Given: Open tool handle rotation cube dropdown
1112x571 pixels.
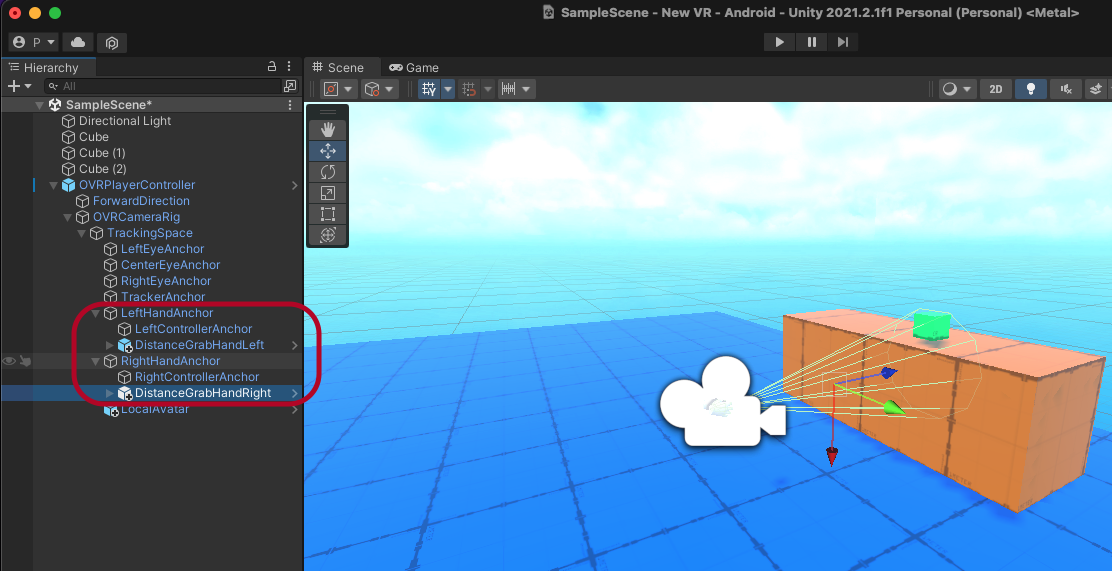Looking at the screenshot, I should [x=379, y=89].
